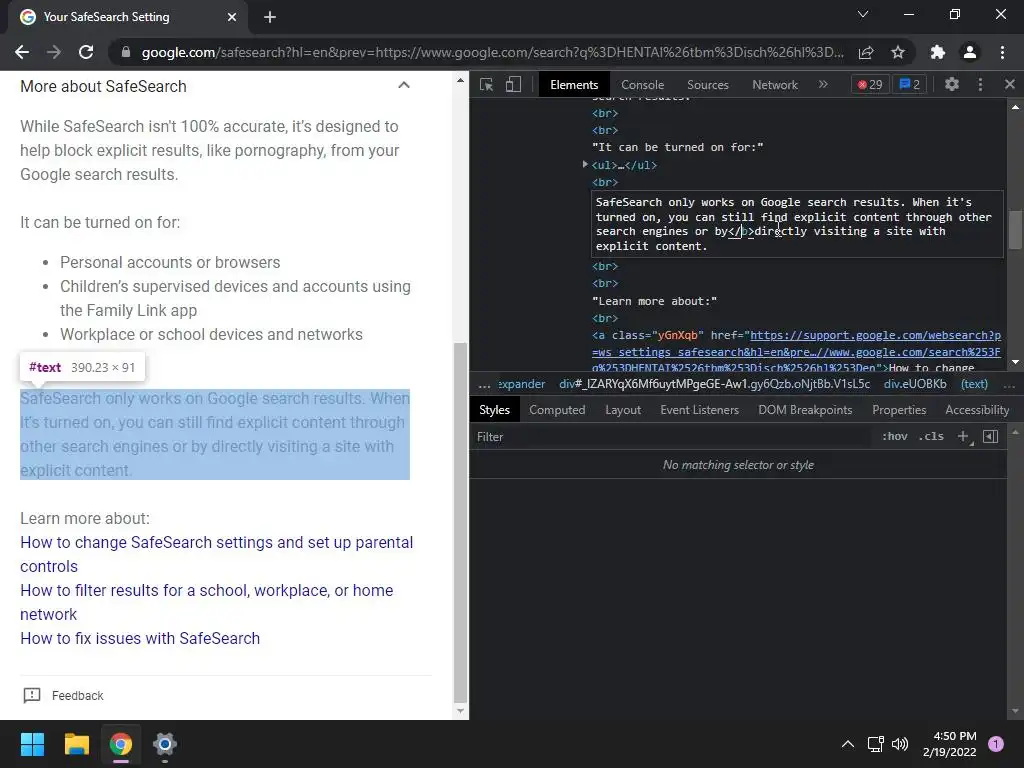
Task: Open File Explorer from the taskbar
Action: click(x=76, y=744)
